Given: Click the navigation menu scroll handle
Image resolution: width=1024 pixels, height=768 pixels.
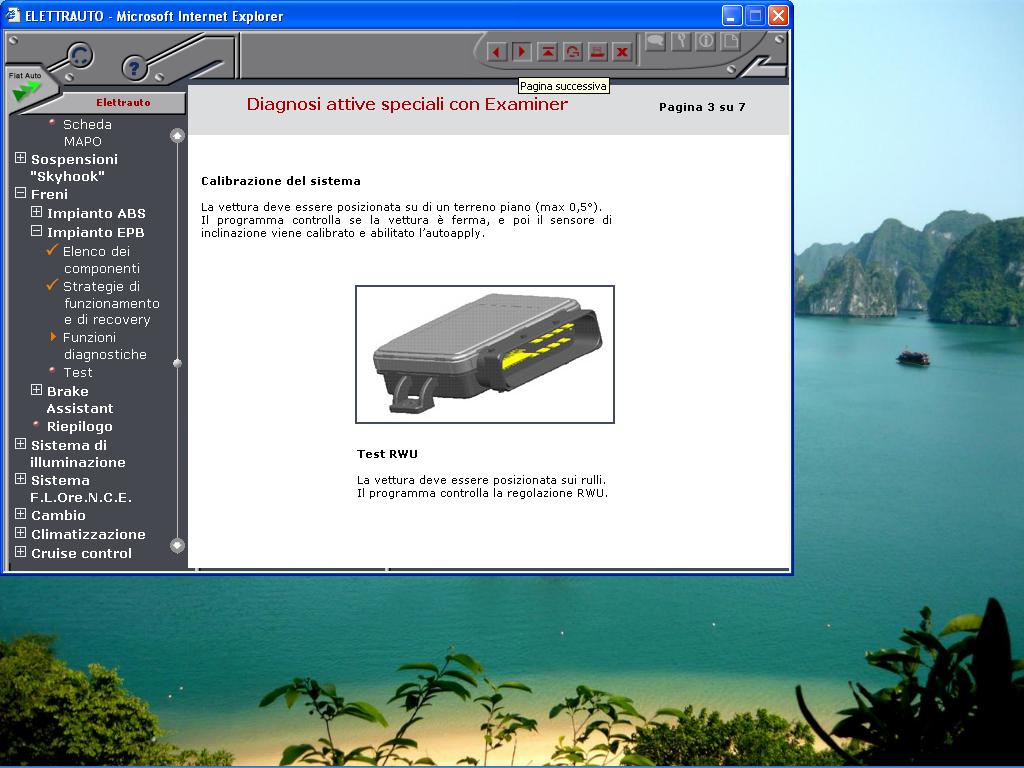Looking at the screenshot, I should (177, 363).
